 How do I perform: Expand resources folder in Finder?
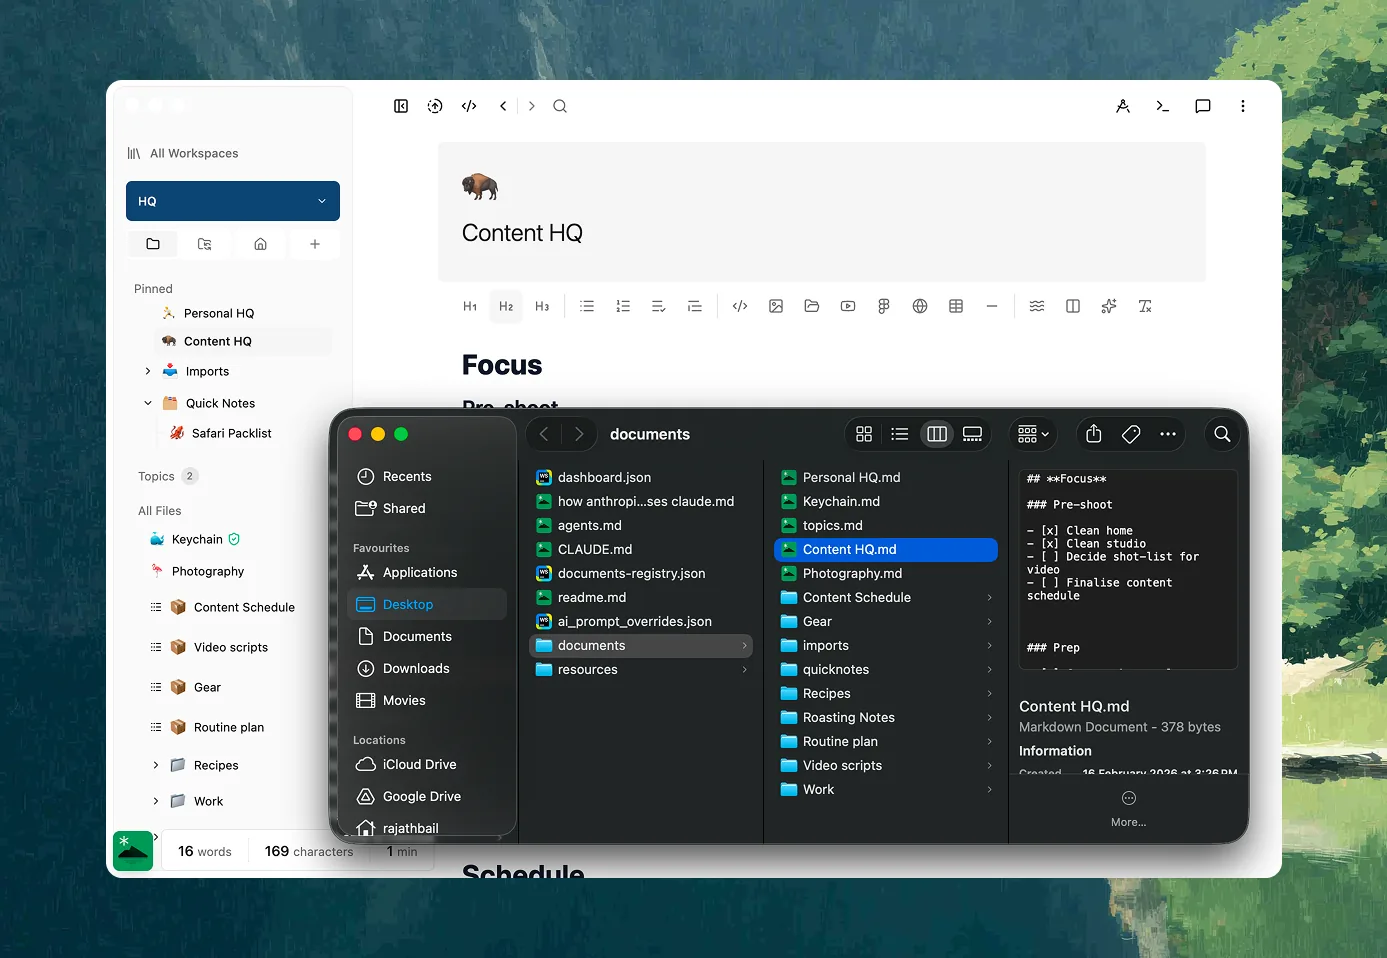click(745, 669)
